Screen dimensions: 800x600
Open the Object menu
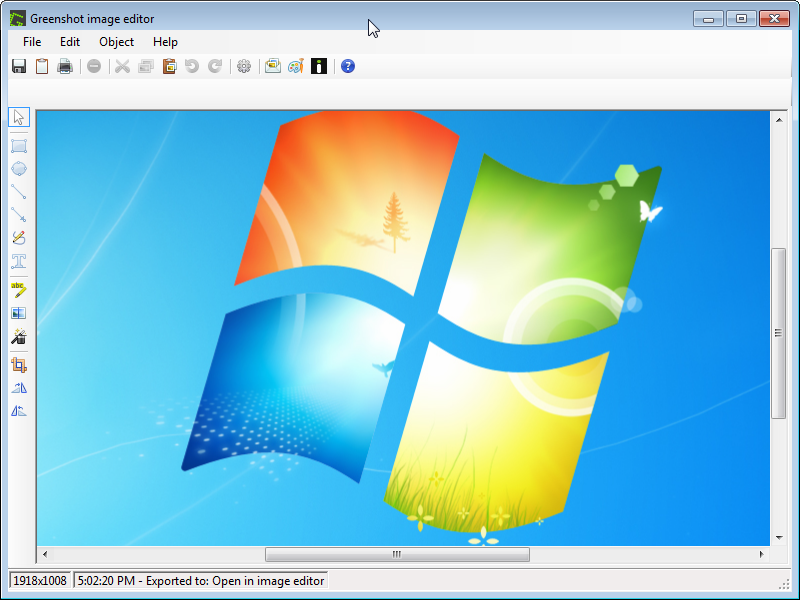tap(116, 42)
